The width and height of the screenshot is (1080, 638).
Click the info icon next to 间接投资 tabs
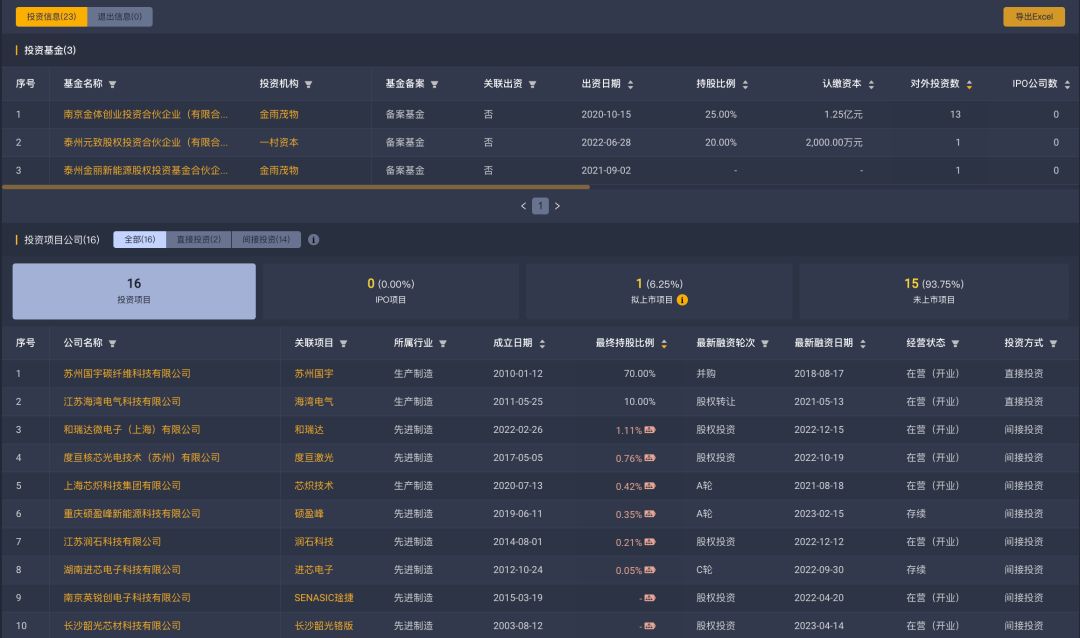click(314, 240)
